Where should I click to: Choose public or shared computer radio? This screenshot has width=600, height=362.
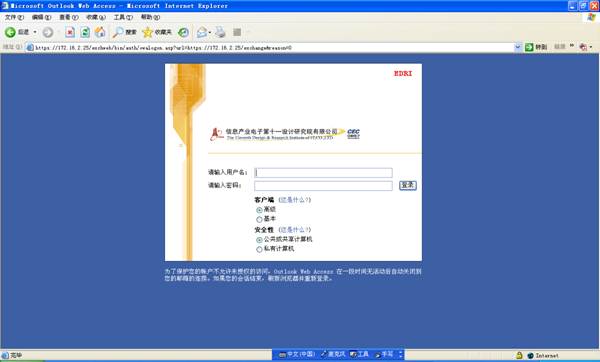[259, 240]
